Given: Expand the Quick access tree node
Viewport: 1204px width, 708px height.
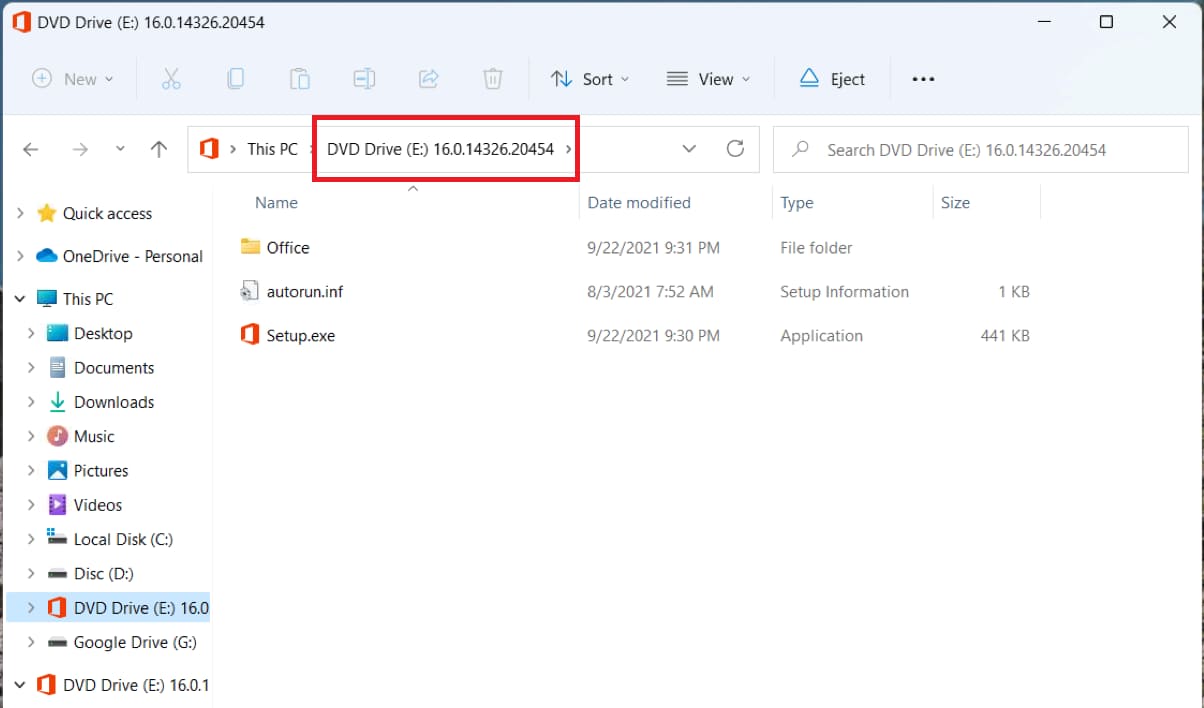Looking at the screenshot, I should pyautogui.click(x=20, y=213).
